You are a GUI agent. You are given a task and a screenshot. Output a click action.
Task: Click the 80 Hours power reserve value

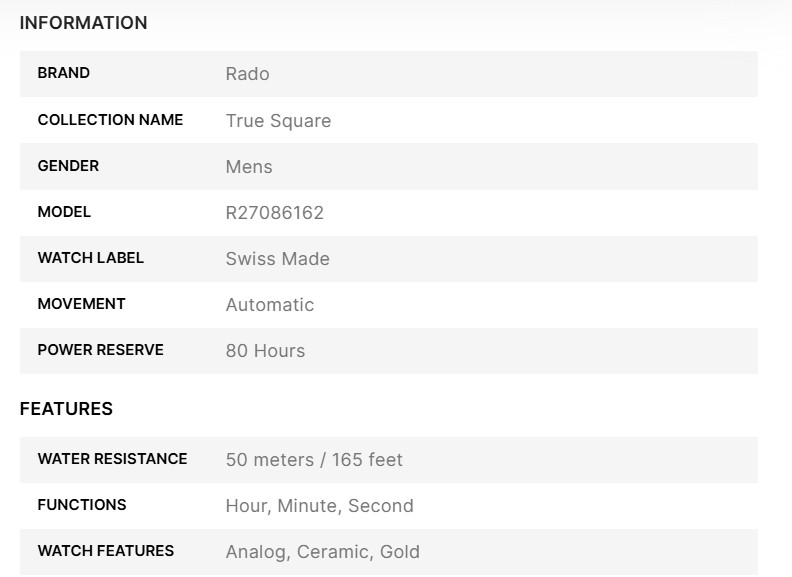(x=265, y=351)
